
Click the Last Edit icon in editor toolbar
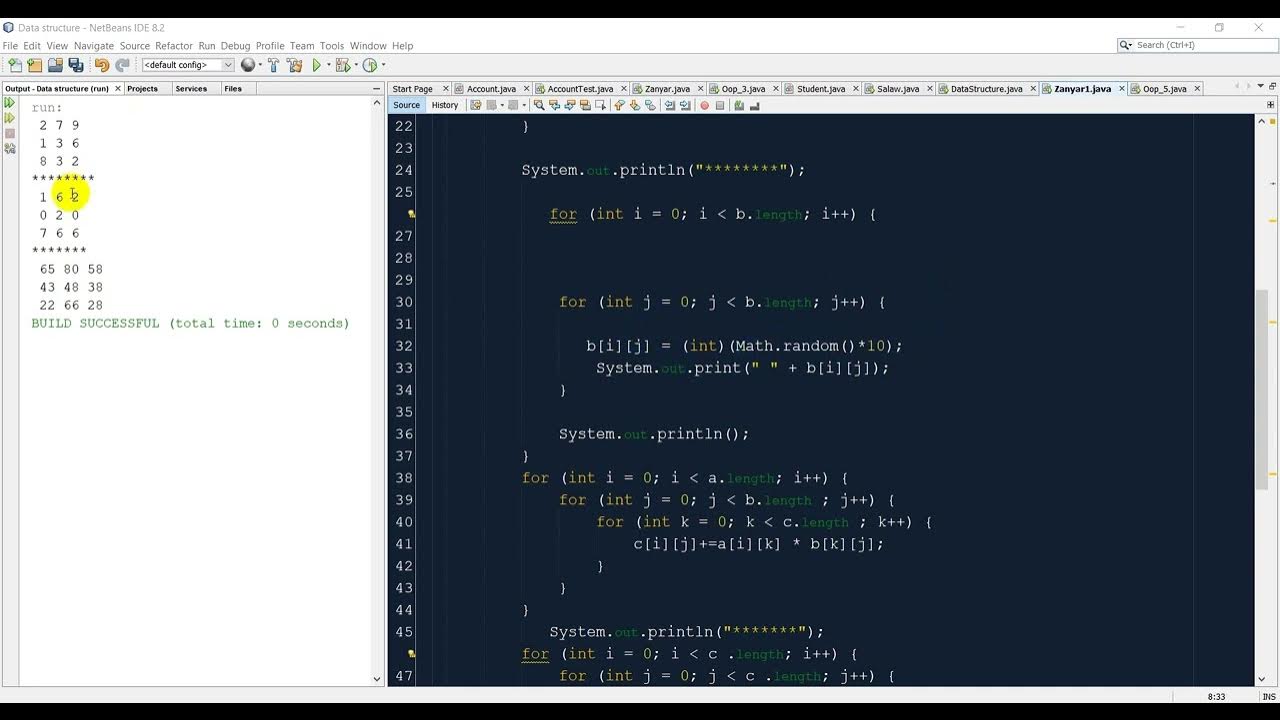pyautogui.click(x=476, y=105)
